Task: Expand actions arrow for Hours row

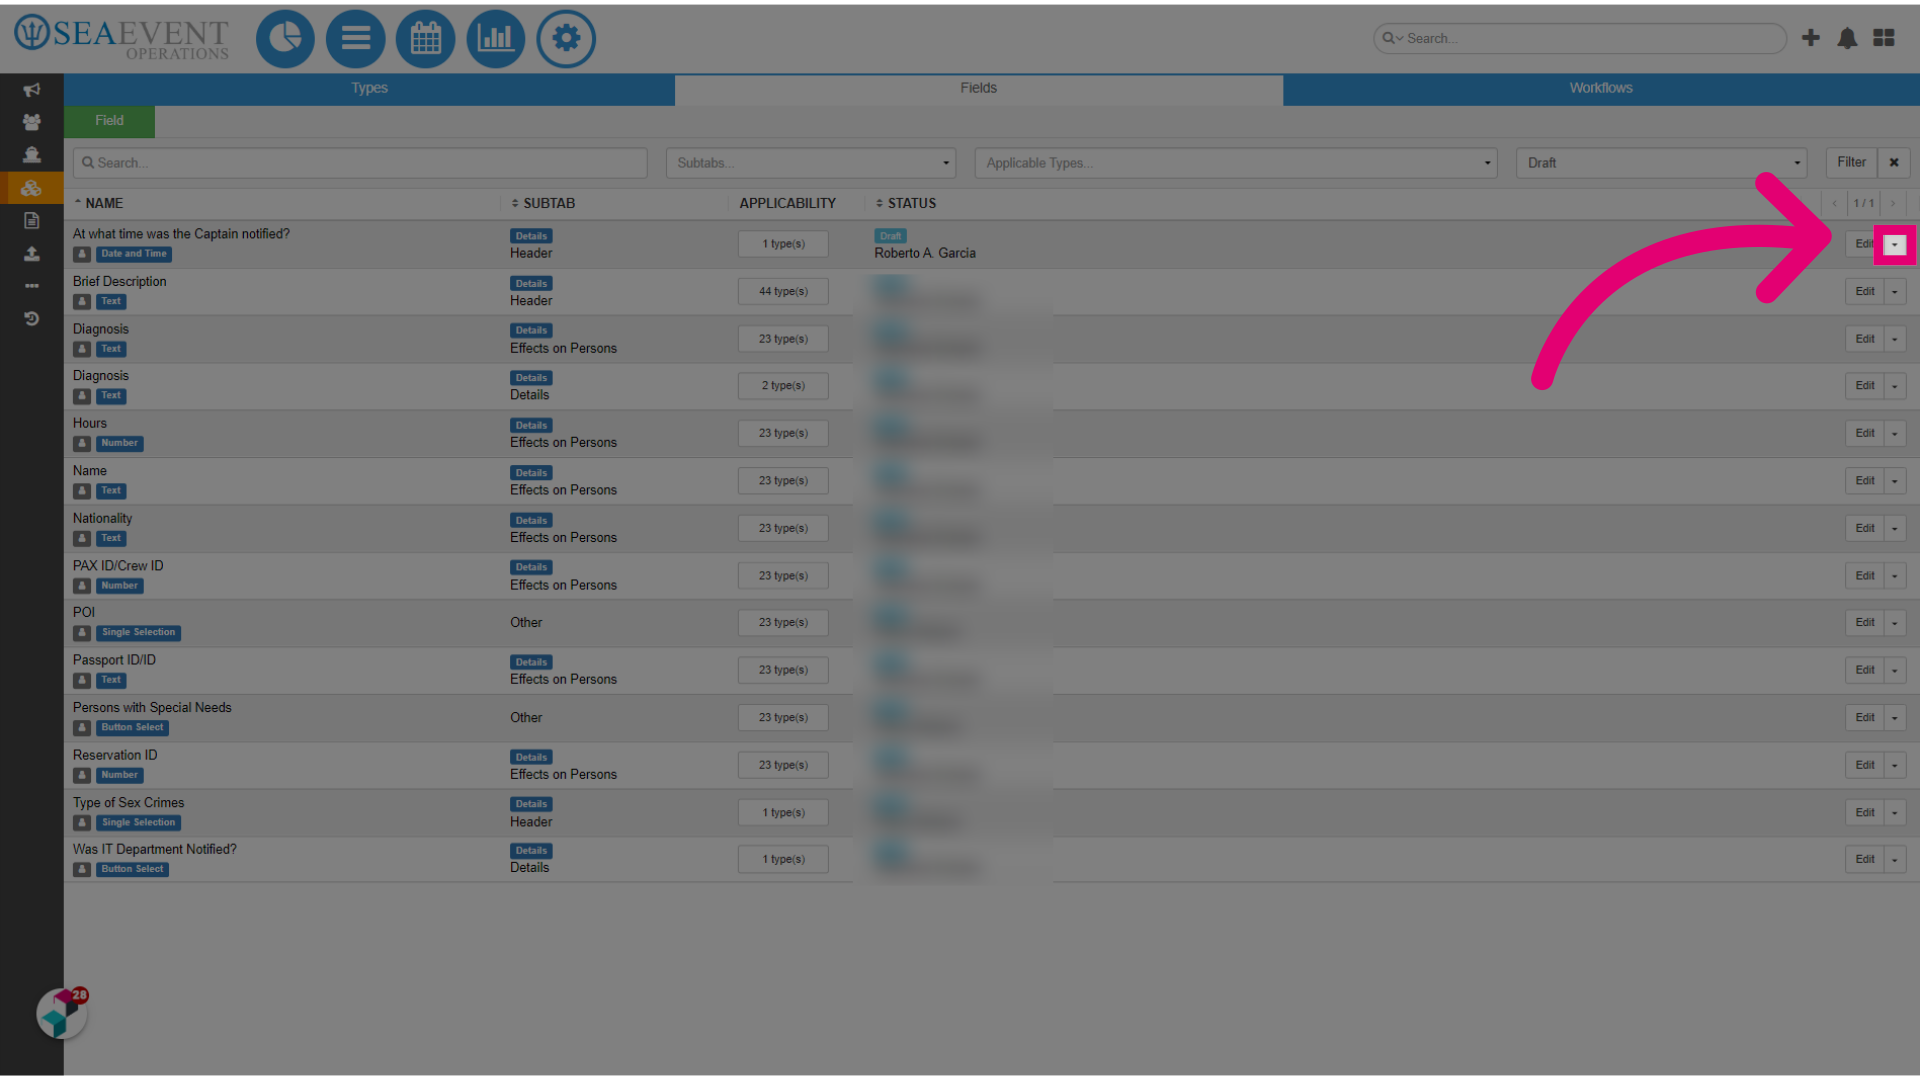Action: [1895, 434]
